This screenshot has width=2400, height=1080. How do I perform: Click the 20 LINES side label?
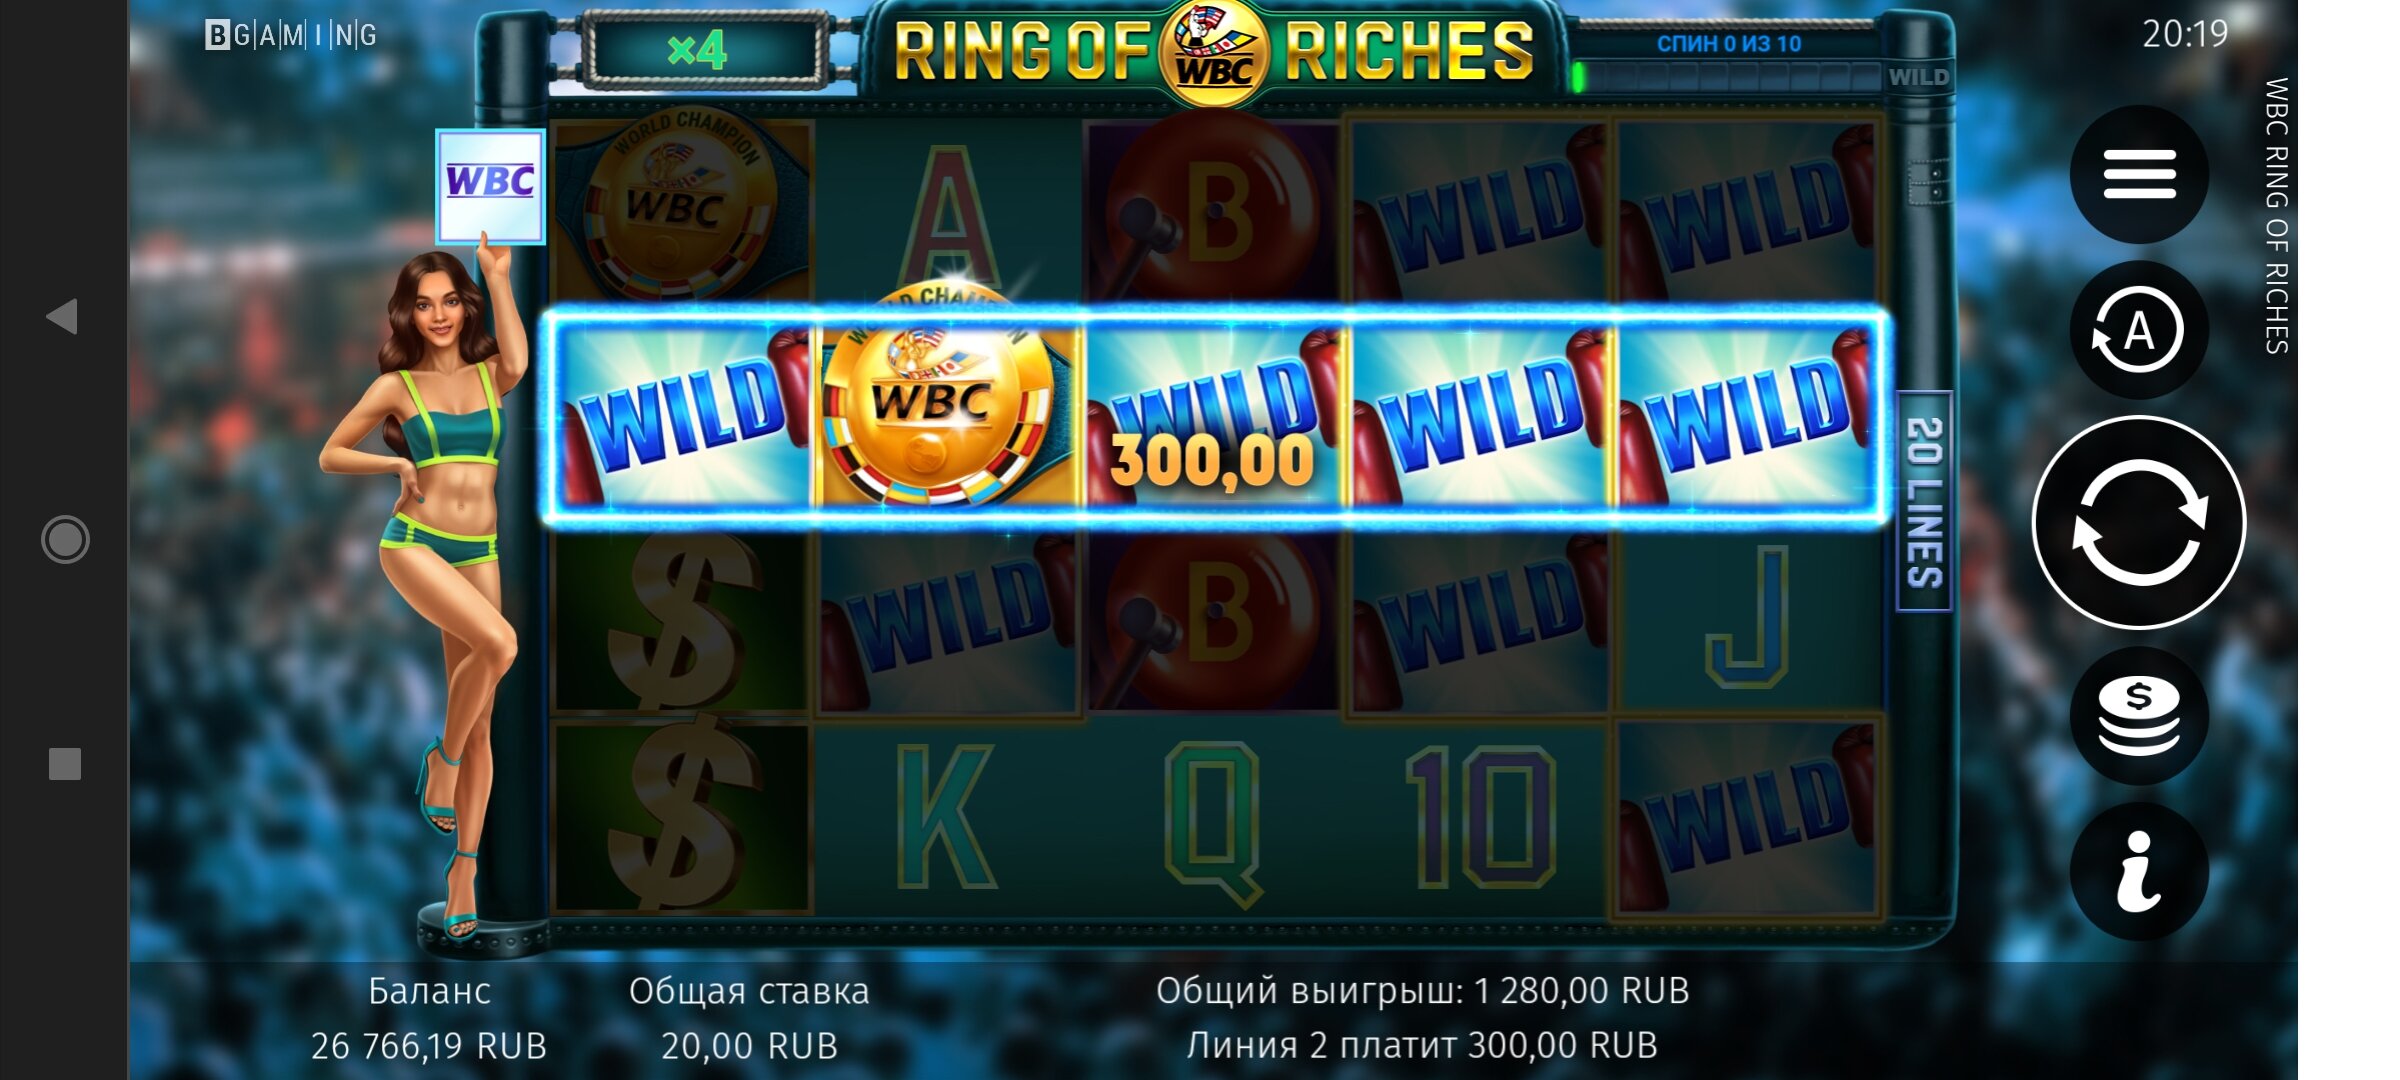point(1924,501)
